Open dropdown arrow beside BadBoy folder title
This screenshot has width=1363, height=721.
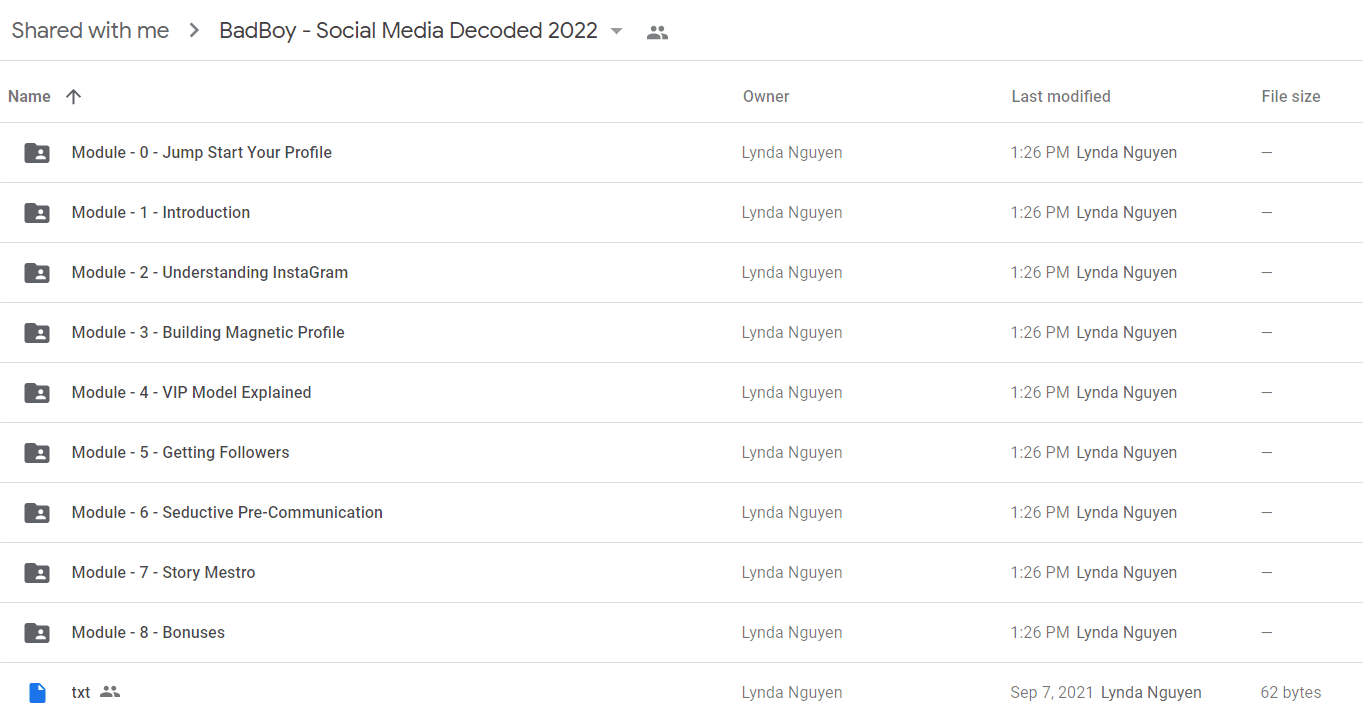click(617, 31)
